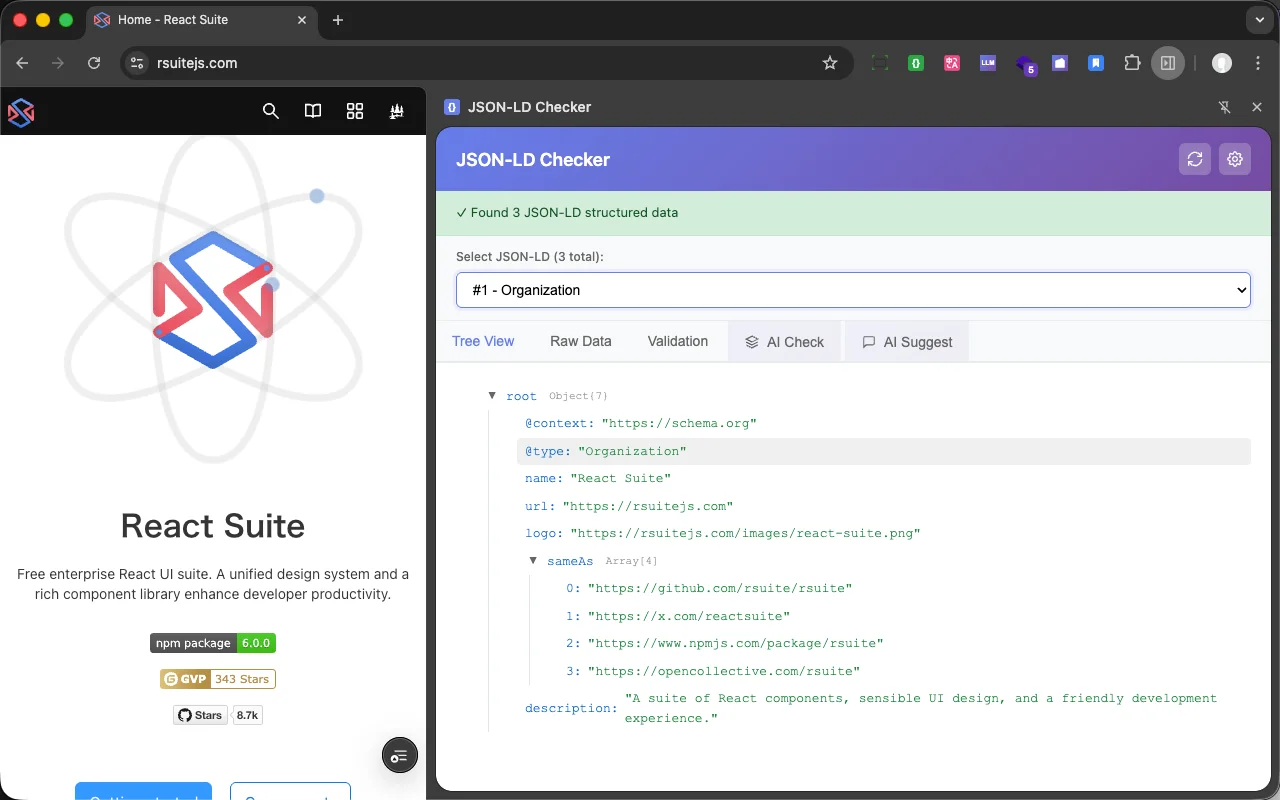Close the JSON-LD Checker side panel
This screenshot has width=1280, height=800.
(x=1257, y=107)
